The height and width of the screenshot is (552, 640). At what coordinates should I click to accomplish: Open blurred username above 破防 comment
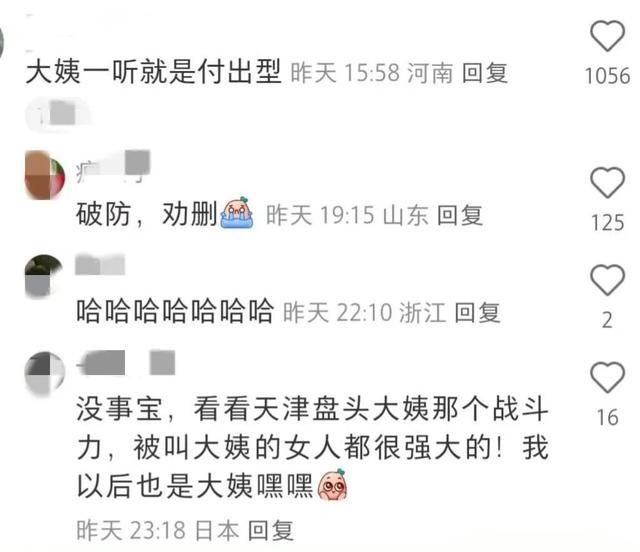113,166
